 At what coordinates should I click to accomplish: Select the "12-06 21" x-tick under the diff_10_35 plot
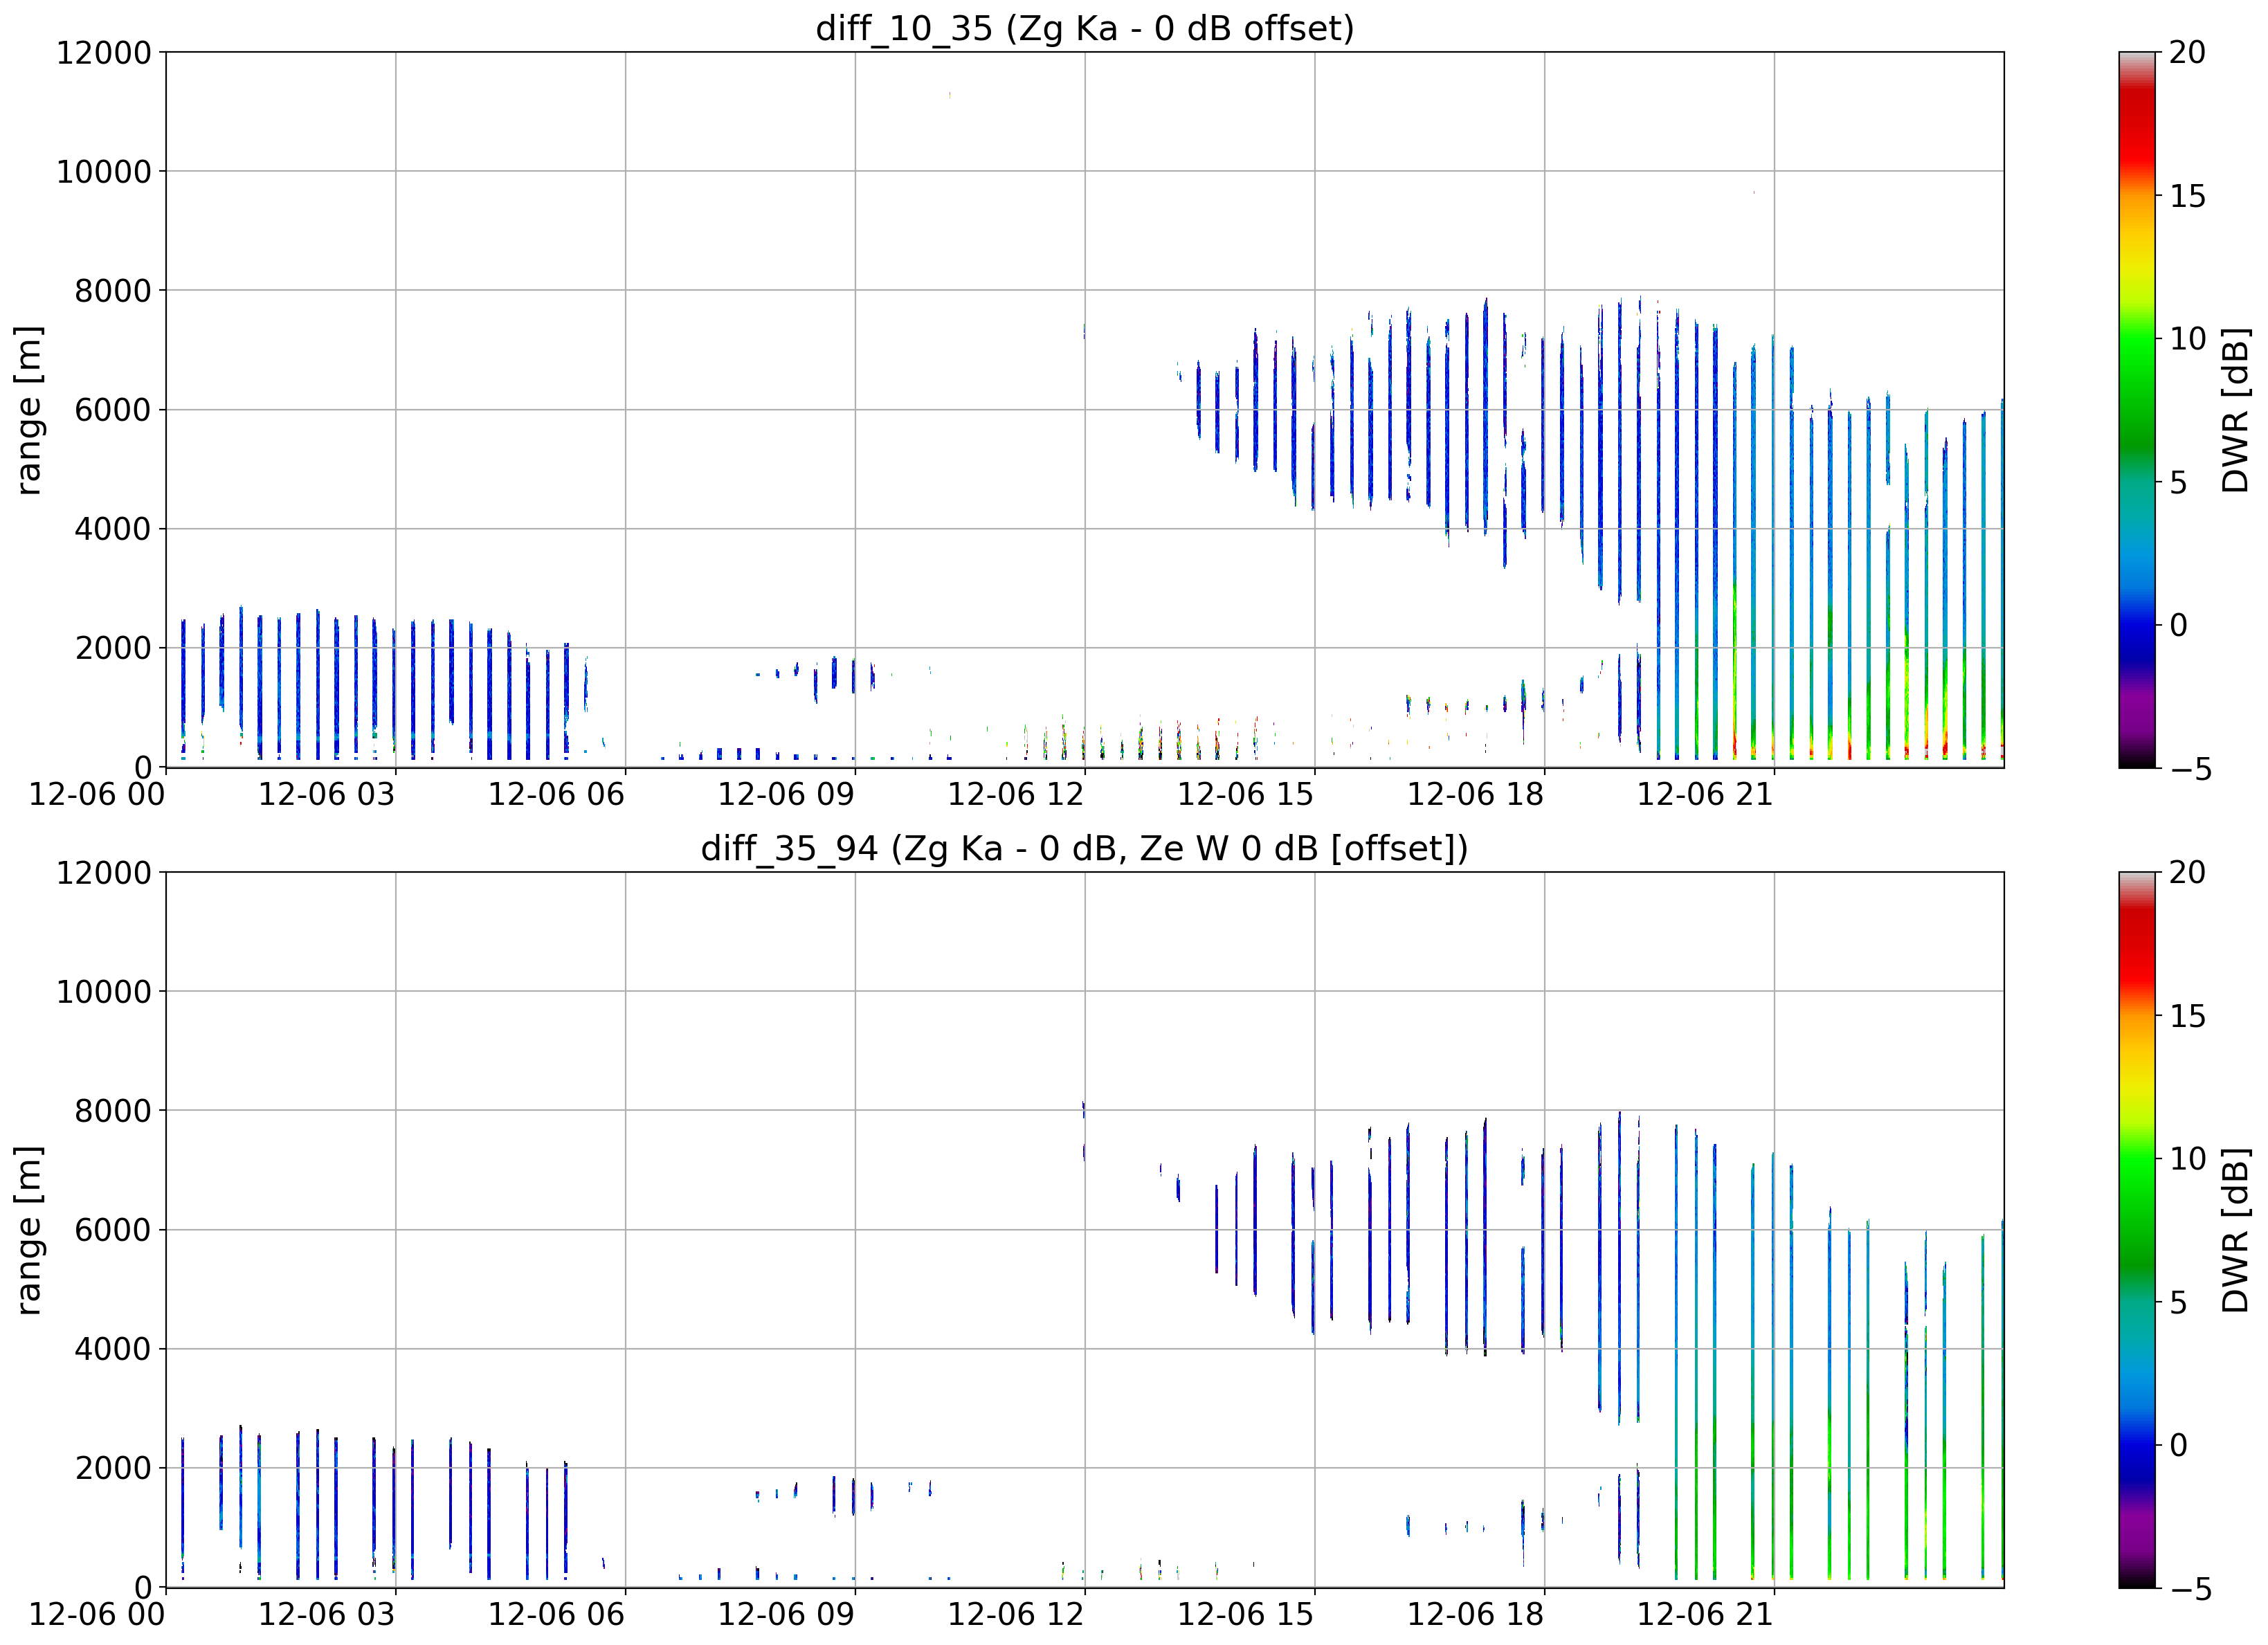point(1705,795)
